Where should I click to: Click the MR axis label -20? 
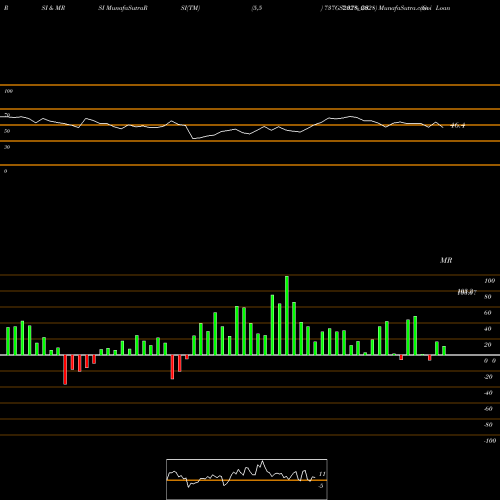click(488, 377)
